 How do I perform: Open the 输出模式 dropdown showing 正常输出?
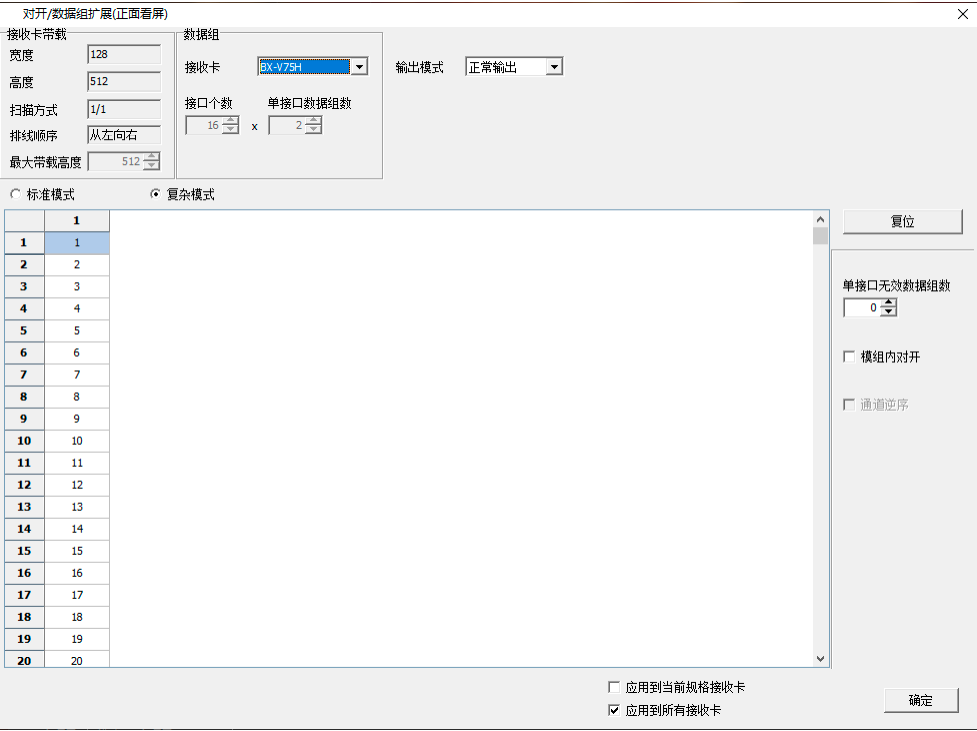coord(552,66)
